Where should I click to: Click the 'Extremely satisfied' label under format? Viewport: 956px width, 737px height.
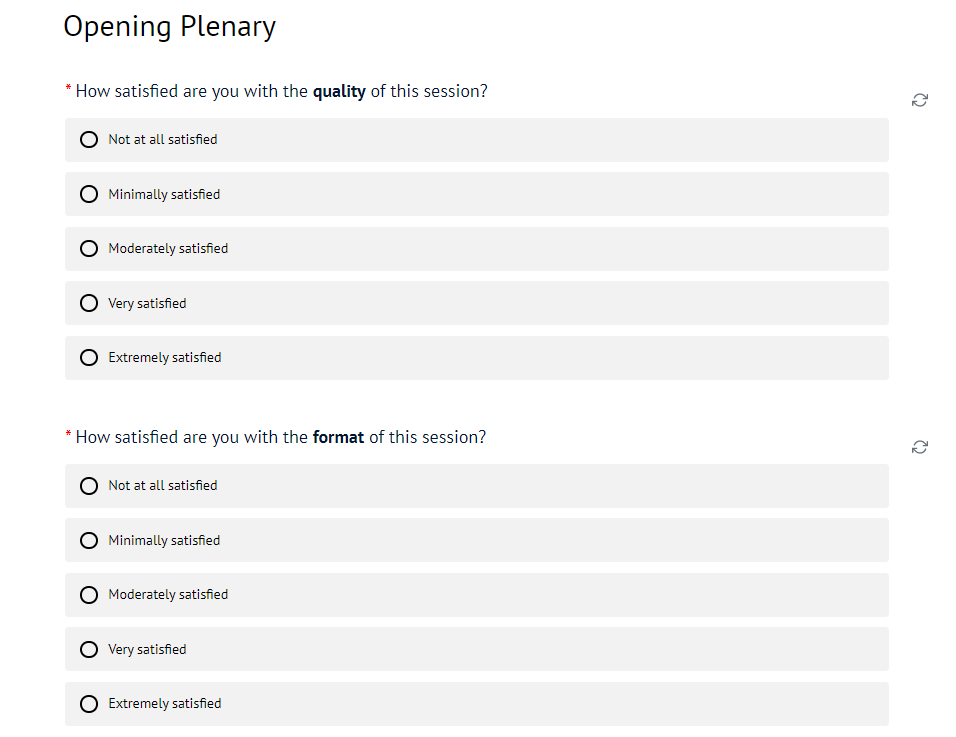(165, 704)
